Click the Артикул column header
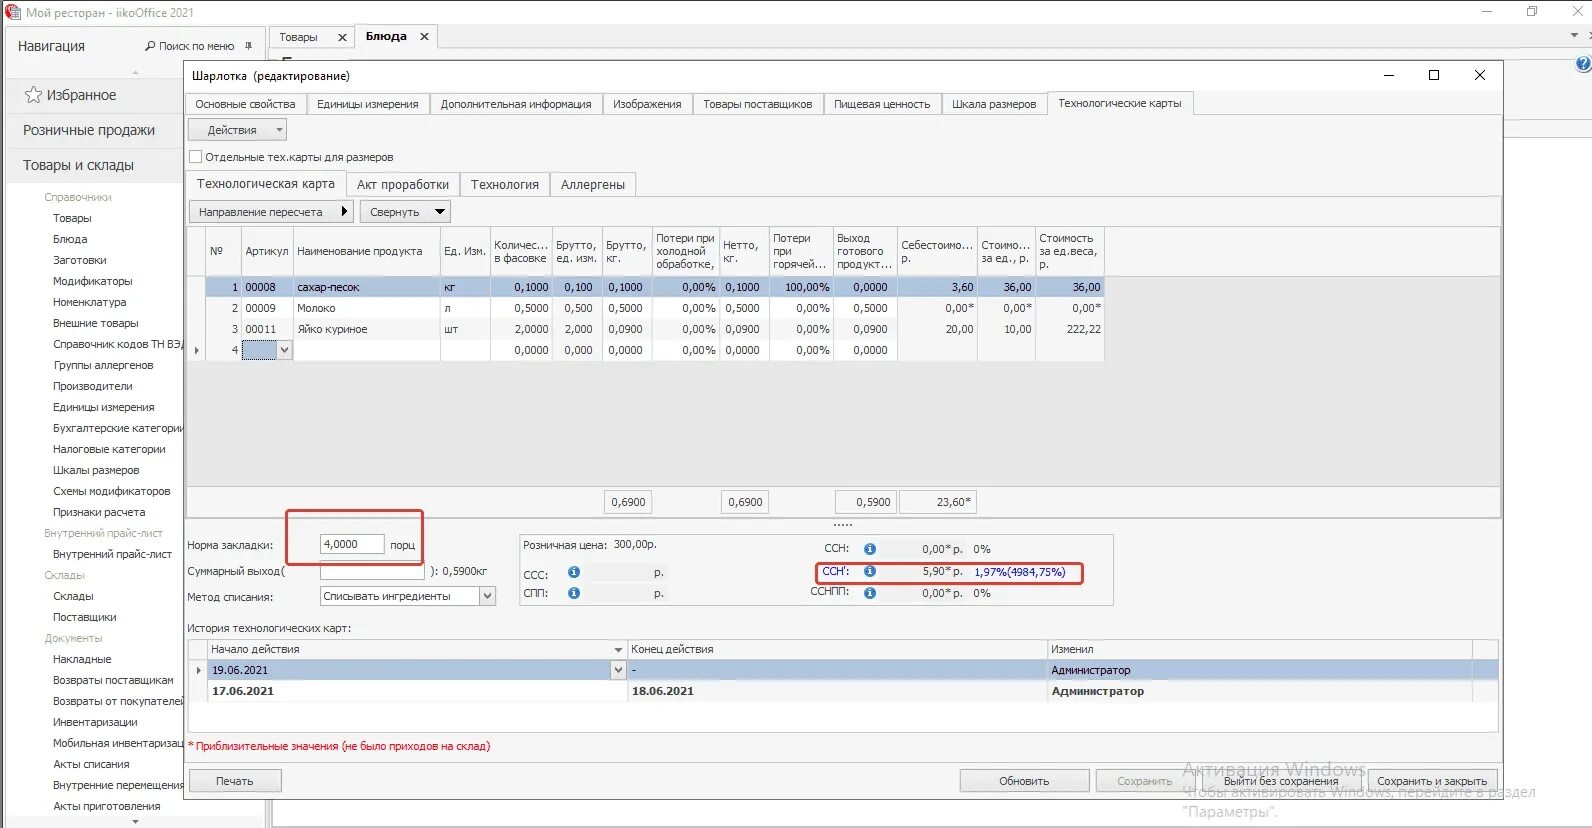Image resolution: width=1592 pixels, height=828 pixels. point(267,251)
